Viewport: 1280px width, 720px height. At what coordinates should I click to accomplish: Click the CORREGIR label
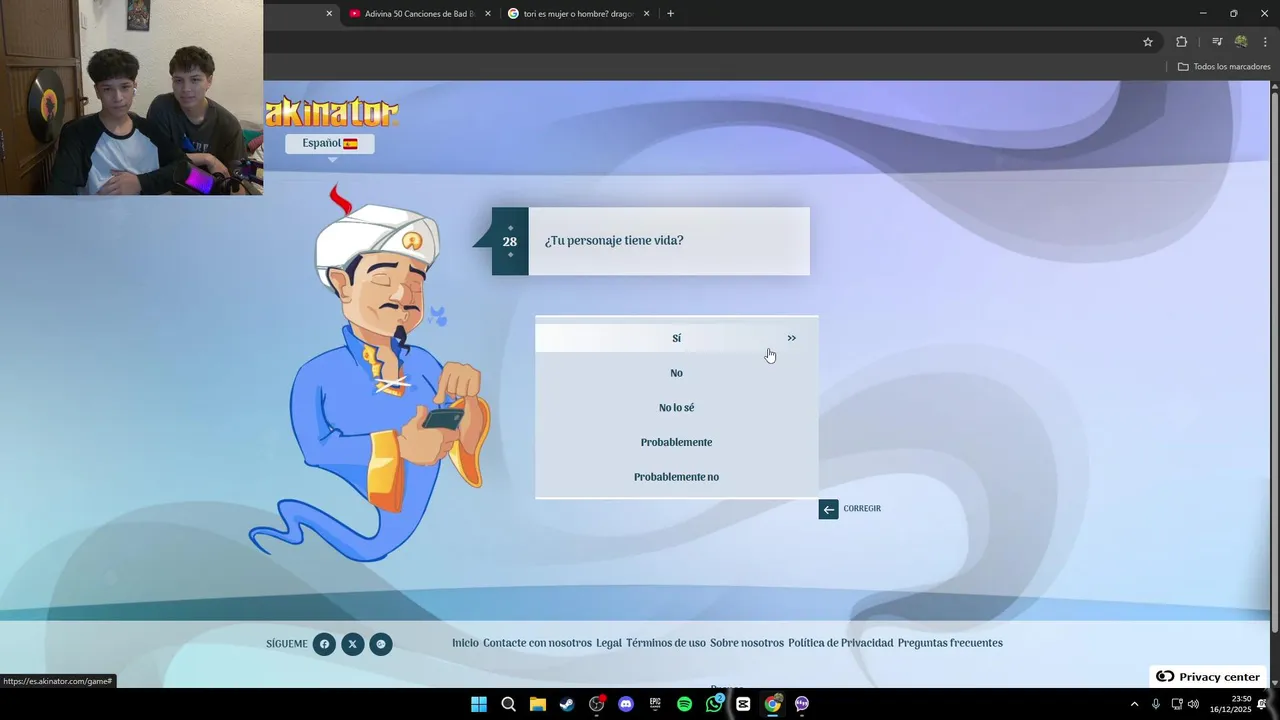coord(862,509)
